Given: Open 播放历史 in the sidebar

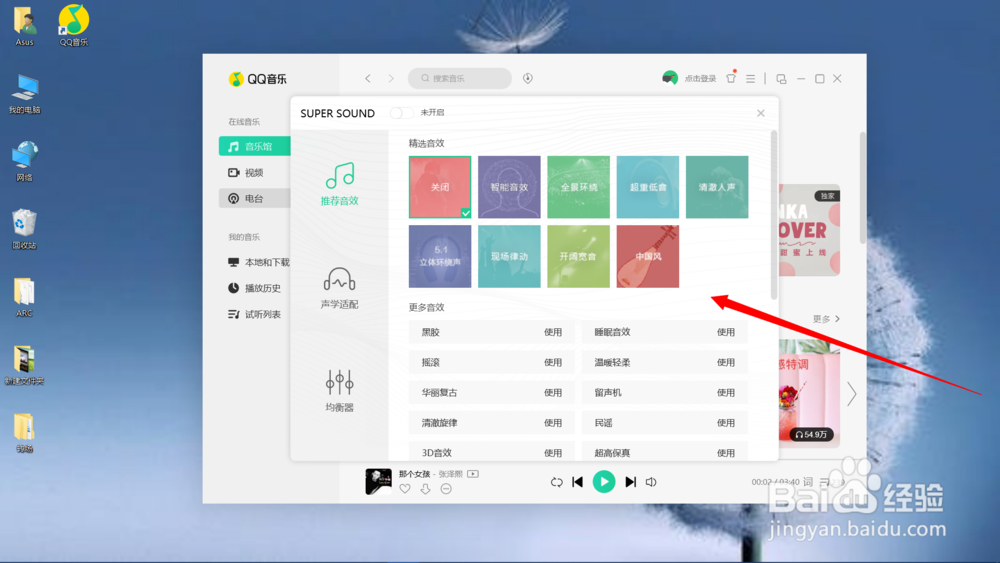Looking at the screenshot, I should [x=254, y=288].
